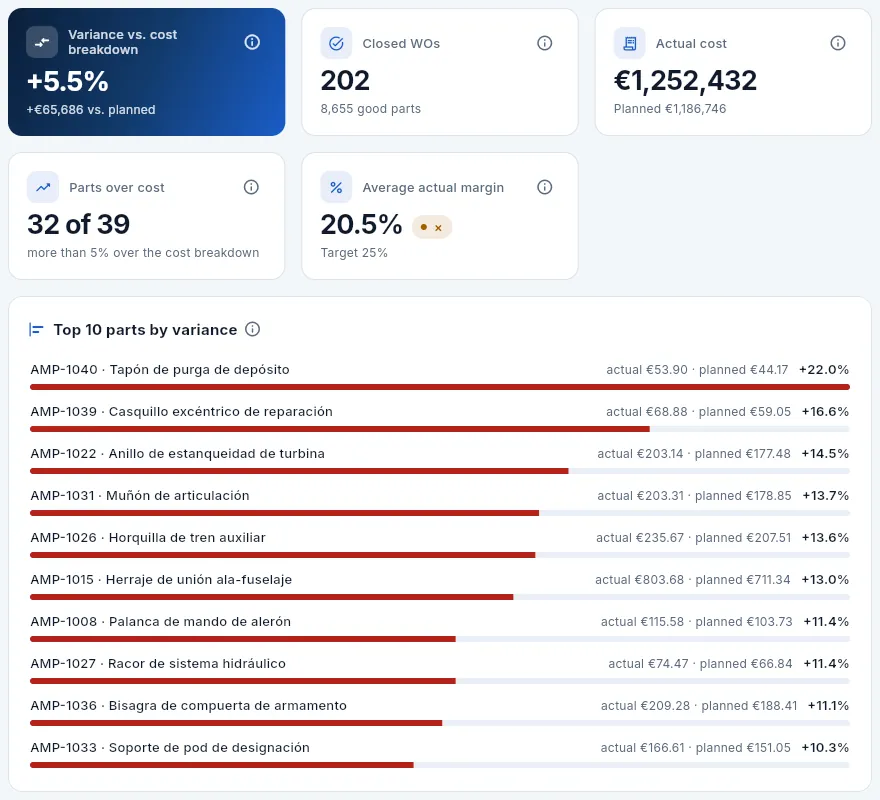
Task: Click info icon beside Top 10 parts heading
Action: (253, 329)
